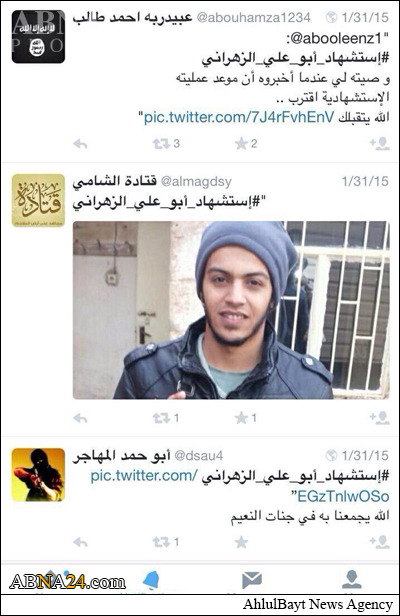Open the Notifications bell tab

click(x=151, y=580)
